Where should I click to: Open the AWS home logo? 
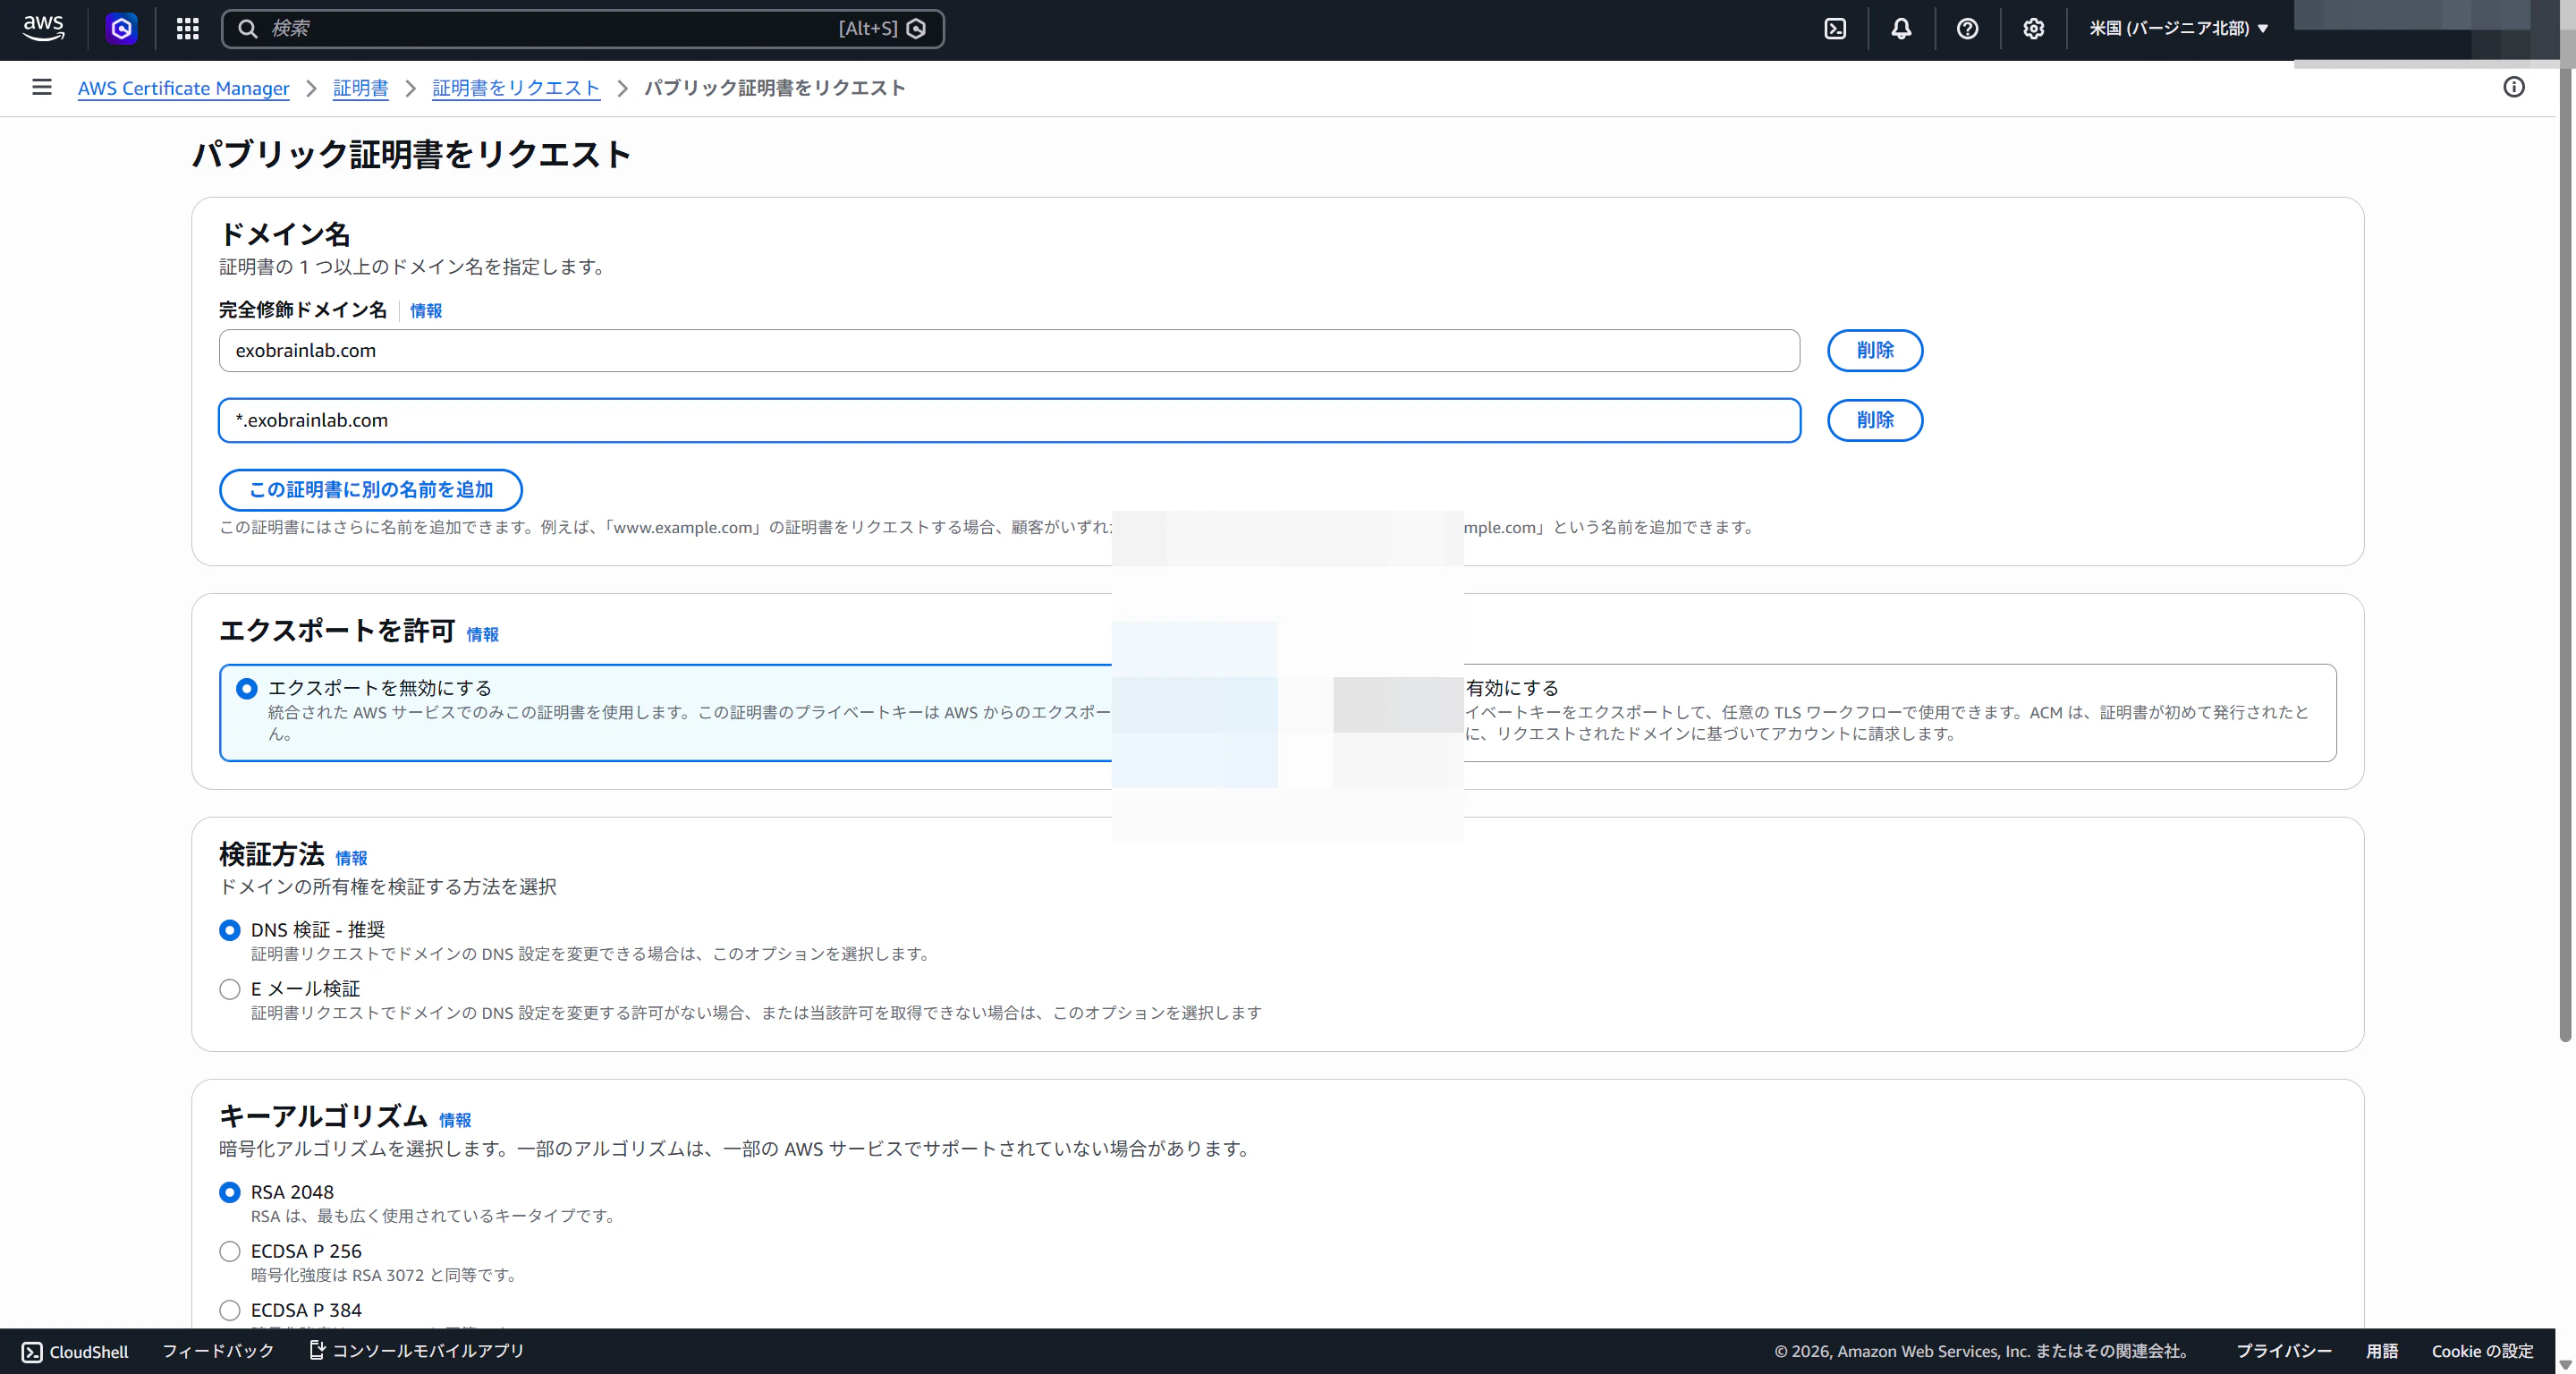[44, 28]
